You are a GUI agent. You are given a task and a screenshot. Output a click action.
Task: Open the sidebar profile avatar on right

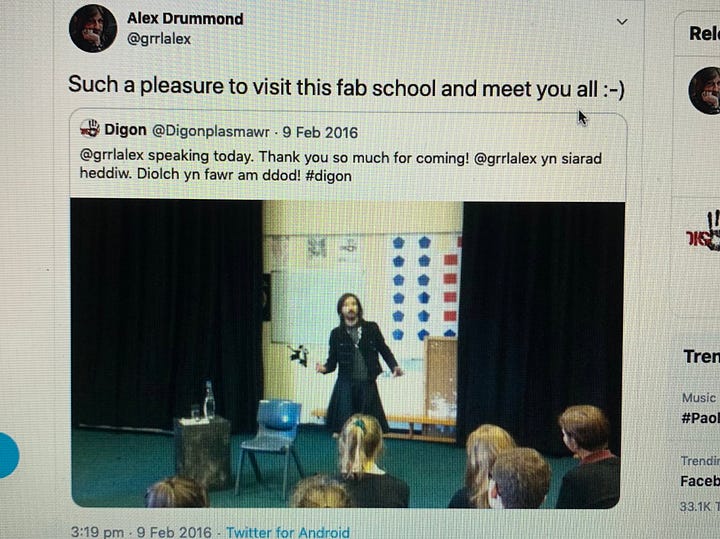pos(704,91)
